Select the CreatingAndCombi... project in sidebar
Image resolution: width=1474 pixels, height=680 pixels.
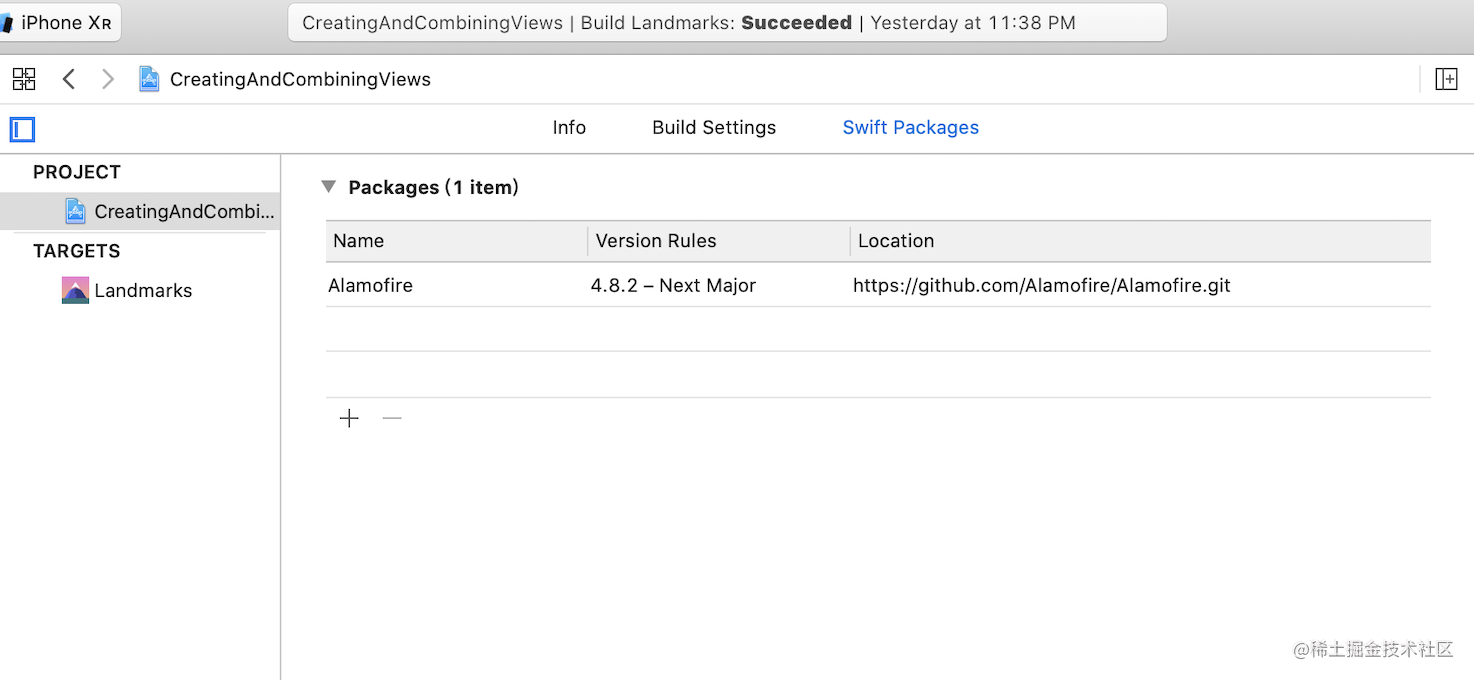[140, 211]
